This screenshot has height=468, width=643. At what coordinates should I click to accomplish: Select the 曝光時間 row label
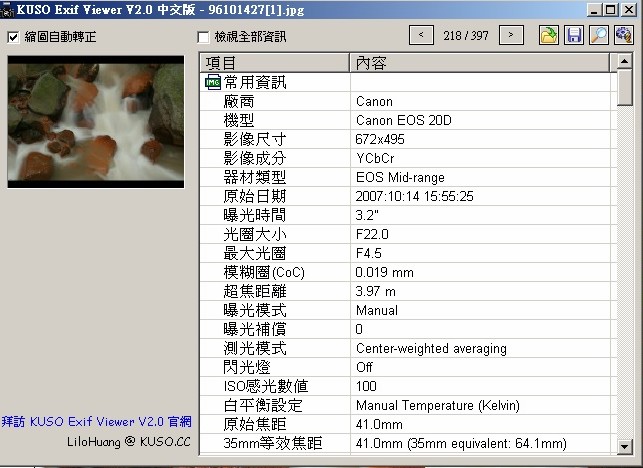255,215
